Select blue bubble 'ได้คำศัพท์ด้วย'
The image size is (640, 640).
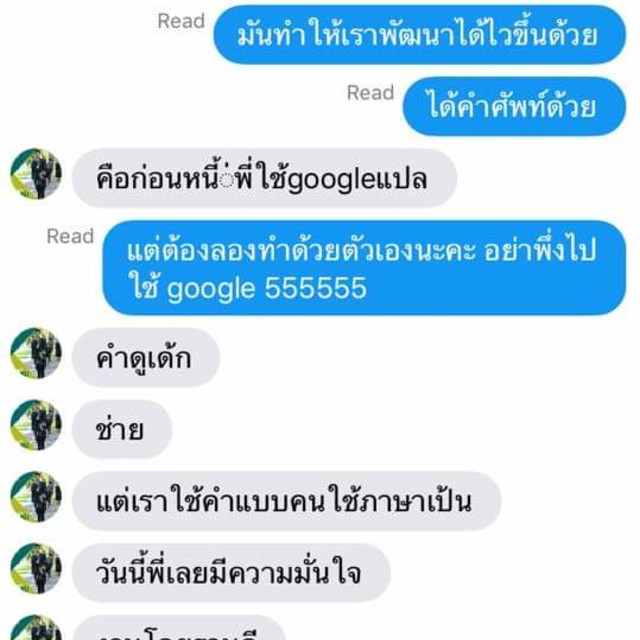click(x=514, y=107)
